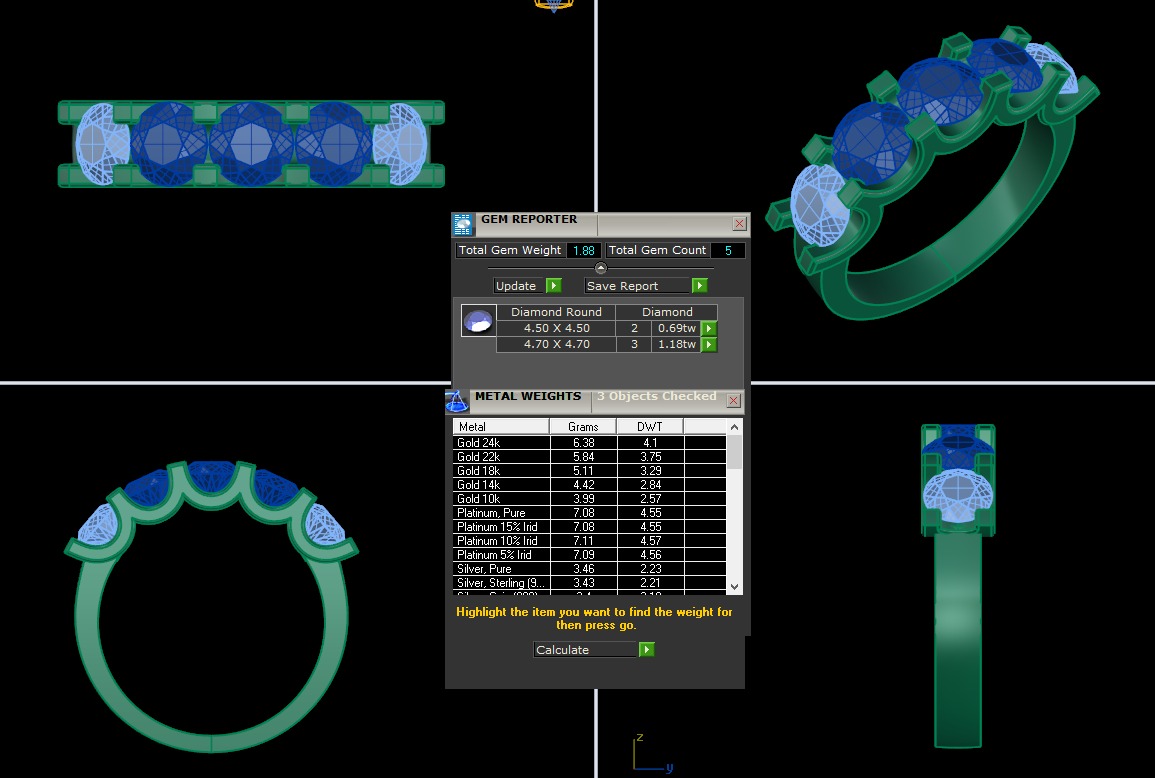Click green arrow for 4.70 X 4.70 row

709,344
